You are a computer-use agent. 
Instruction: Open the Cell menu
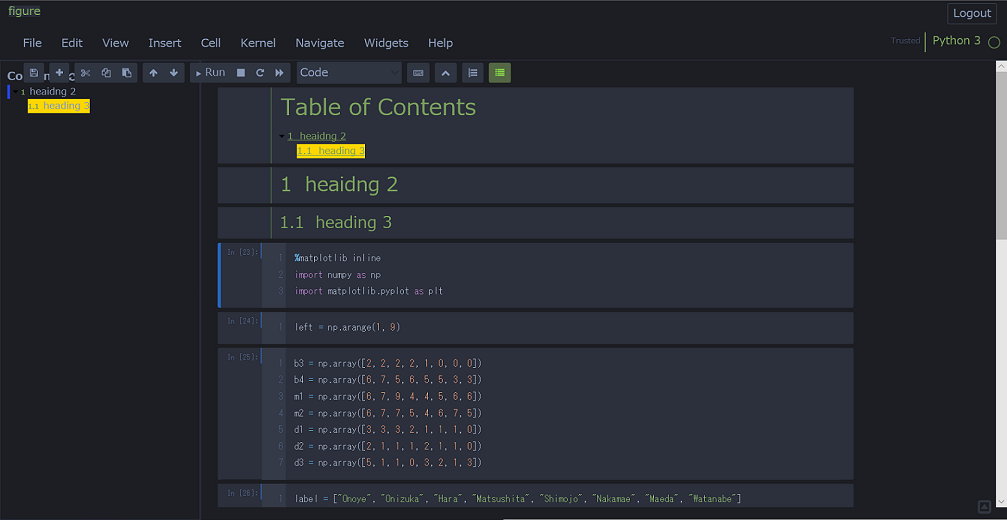(x=211, y=43)
